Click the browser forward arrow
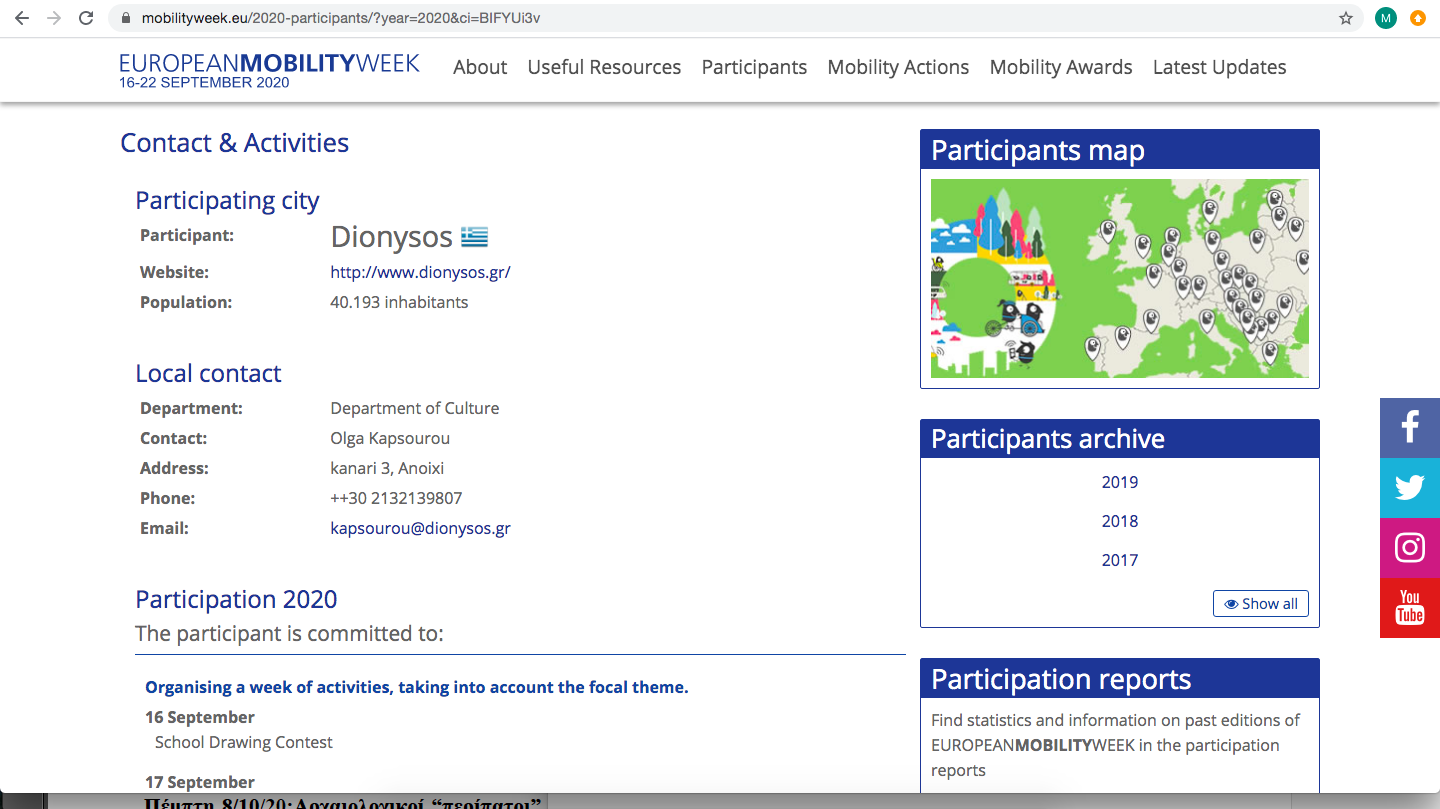This screenshot has width=1440, height=809. [54, 18]
